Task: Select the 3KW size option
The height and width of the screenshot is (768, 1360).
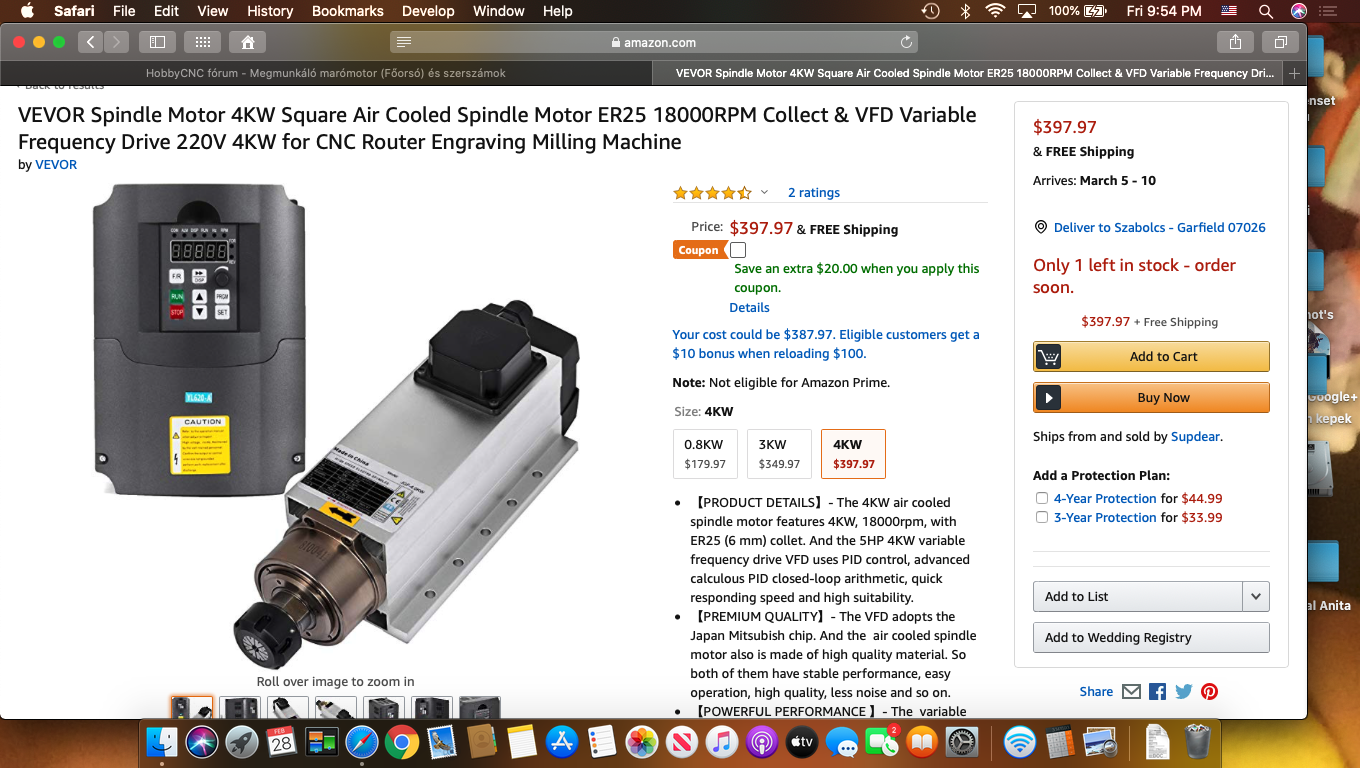Action: (779, 454)
